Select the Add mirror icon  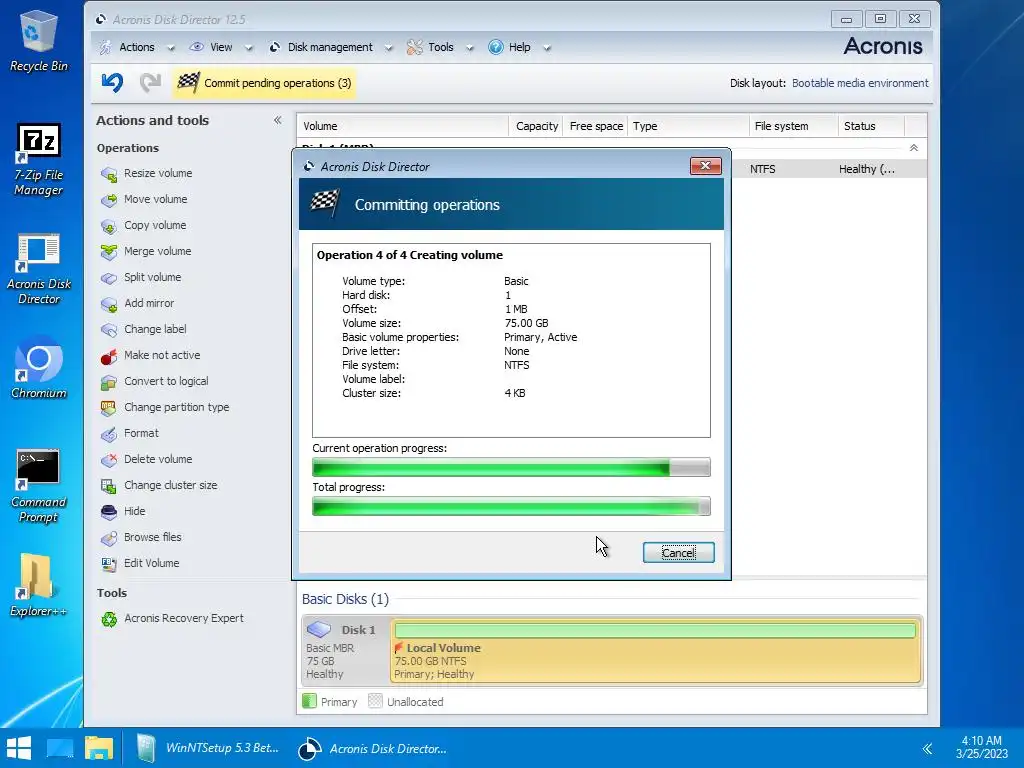[x=109, y=304]
